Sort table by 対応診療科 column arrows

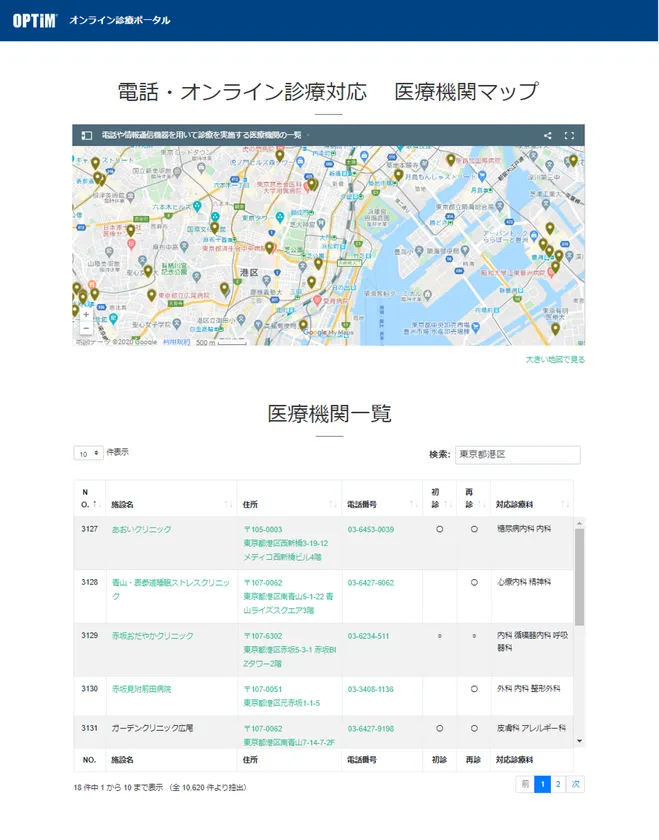[565, 504]
